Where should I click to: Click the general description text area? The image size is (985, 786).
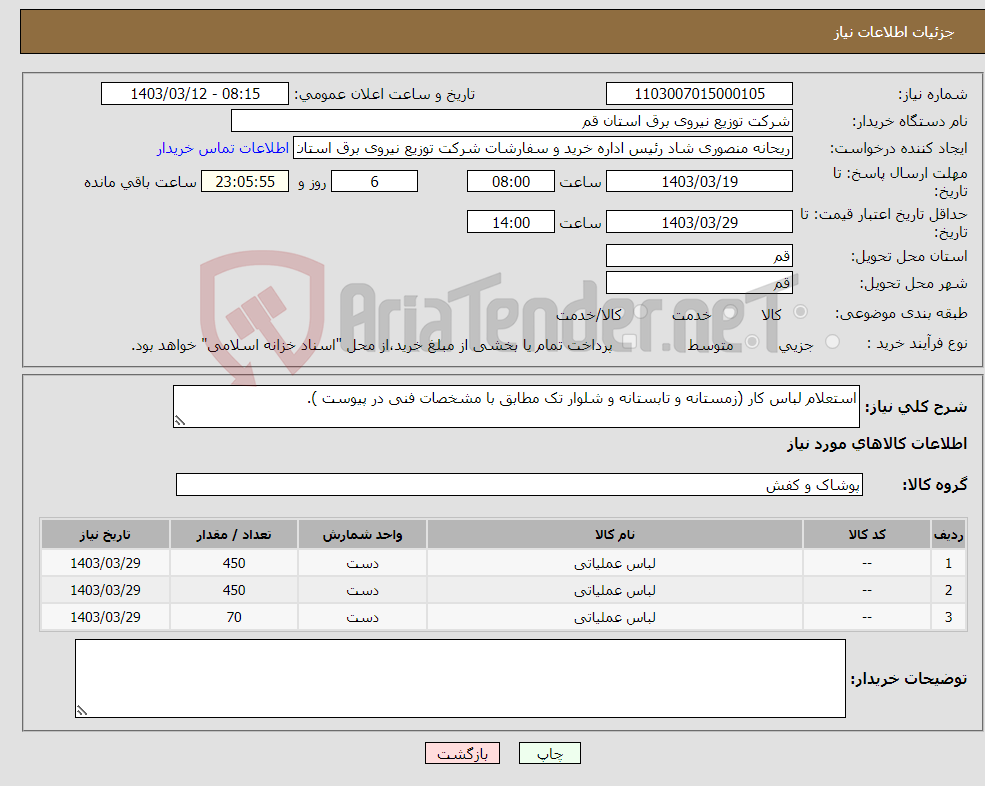coord(516,407)
